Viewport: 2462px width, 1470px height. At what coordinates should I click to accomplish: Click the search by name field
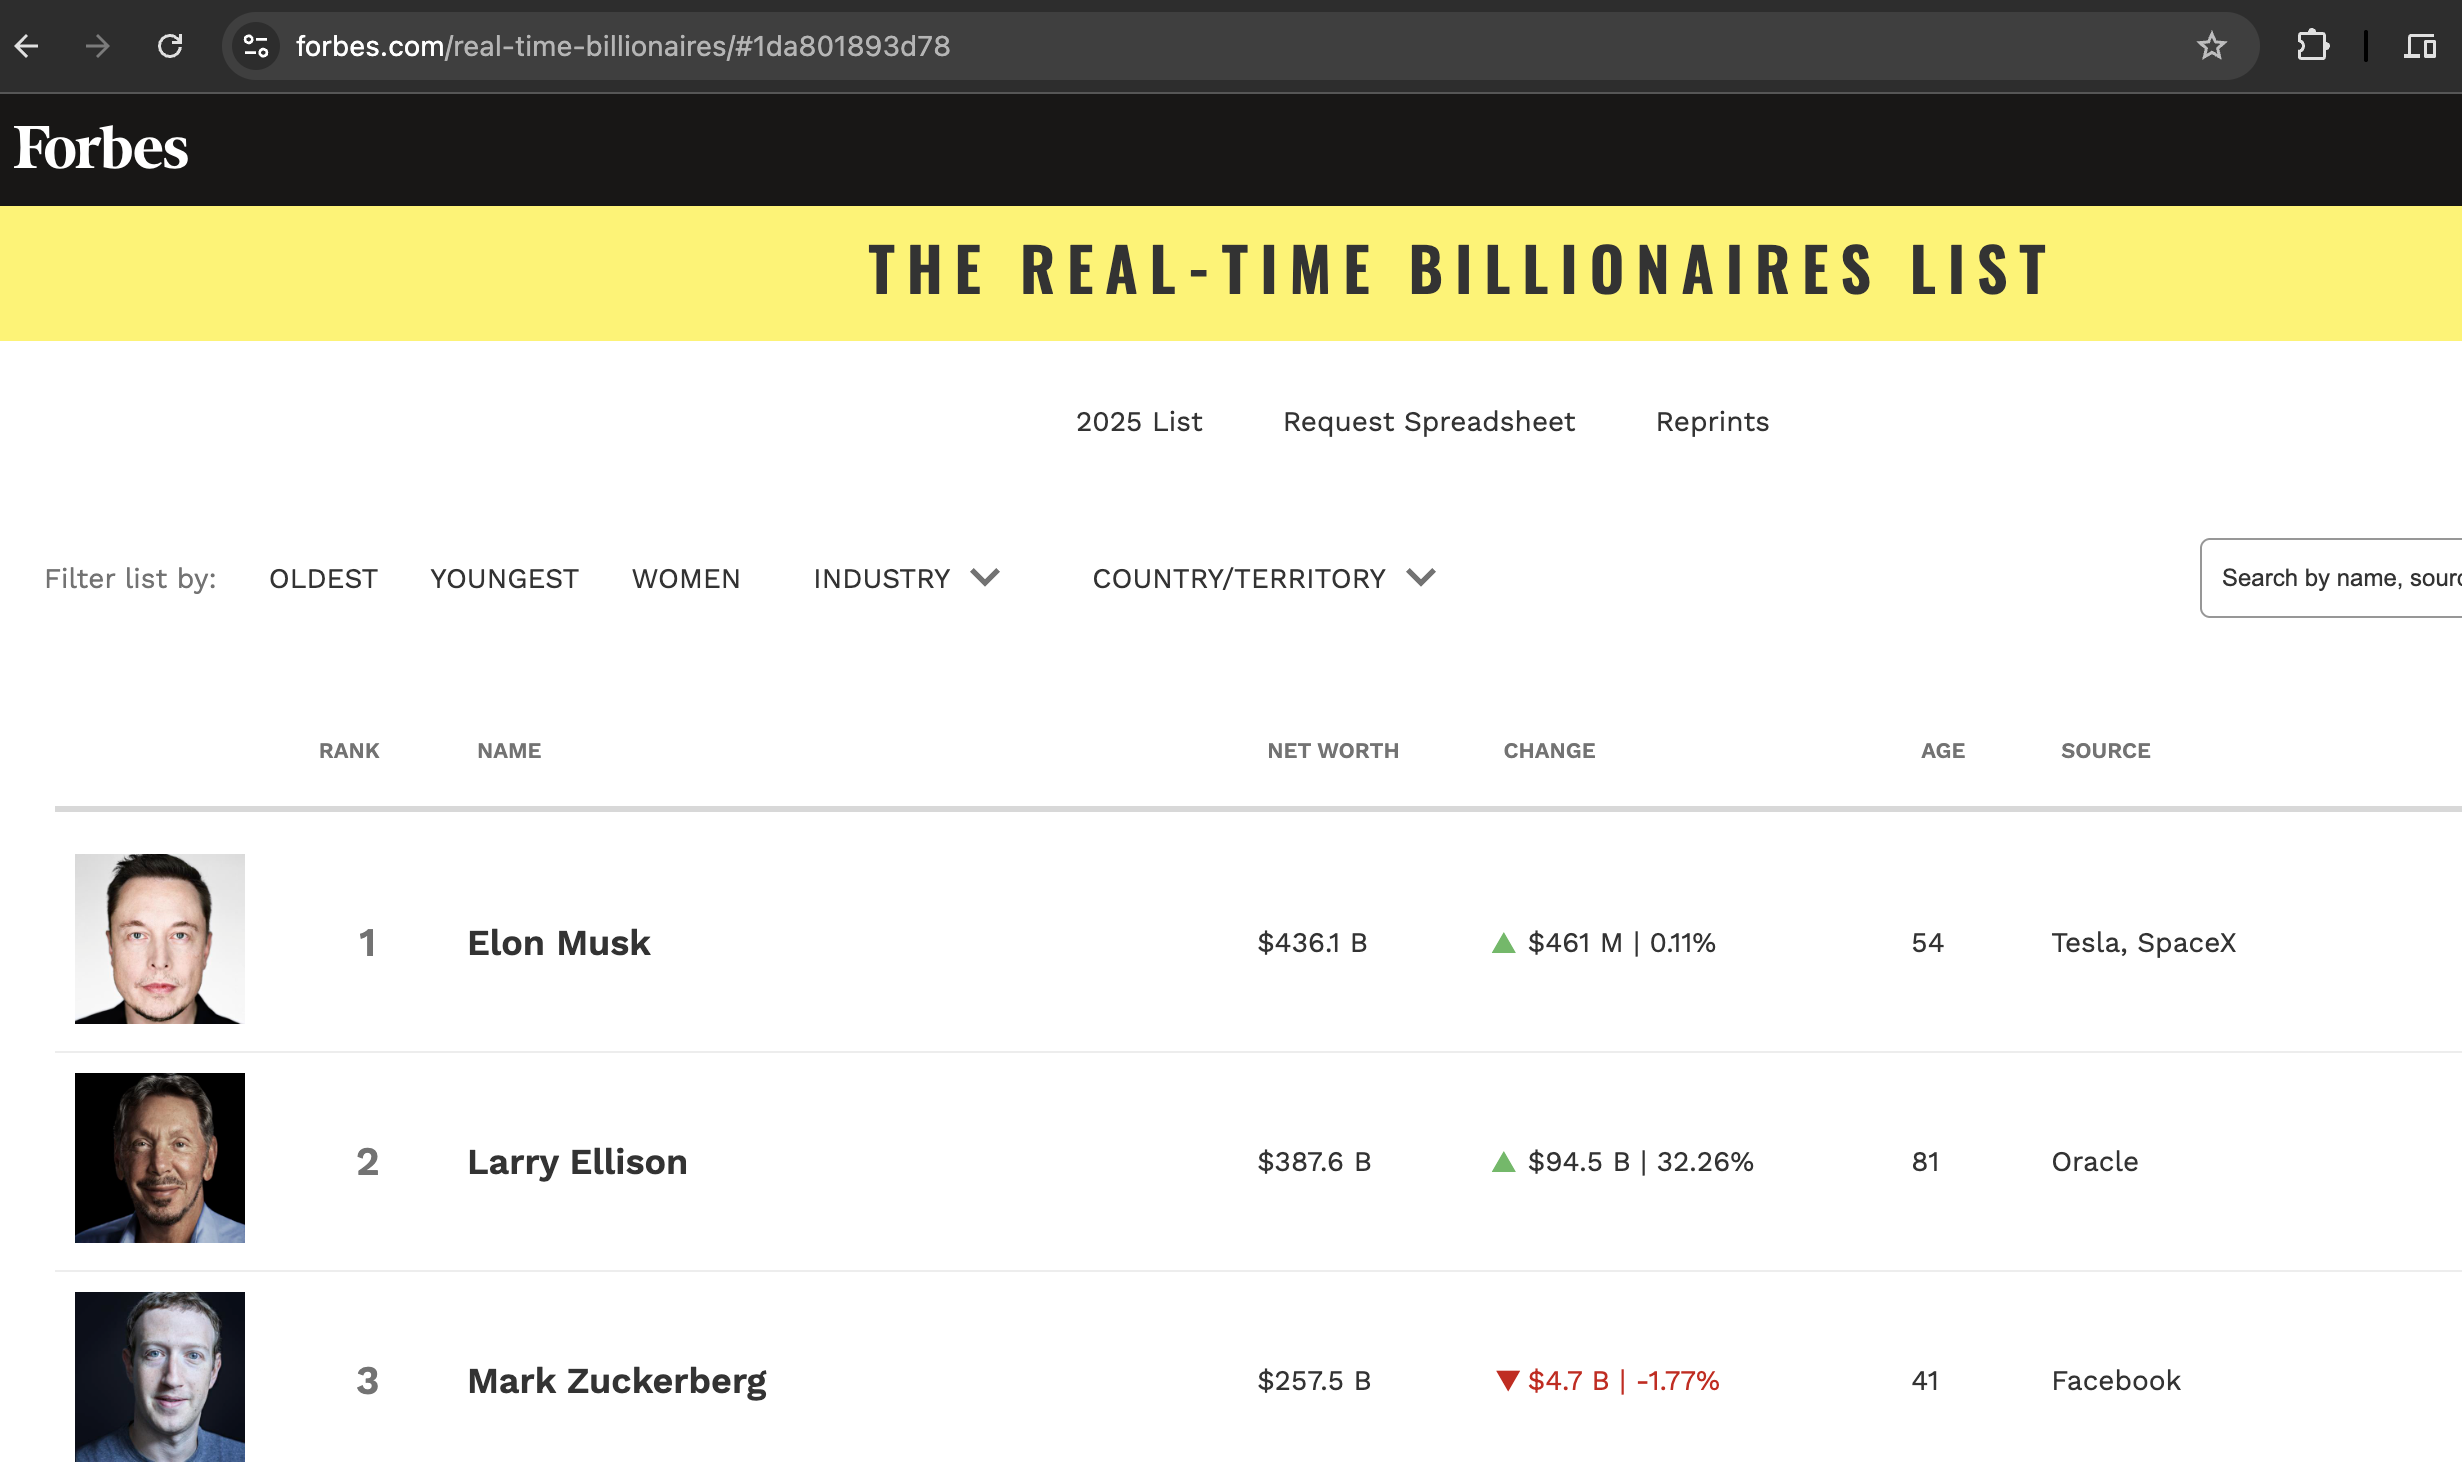pyautogui.click(x=2335, y=578)
